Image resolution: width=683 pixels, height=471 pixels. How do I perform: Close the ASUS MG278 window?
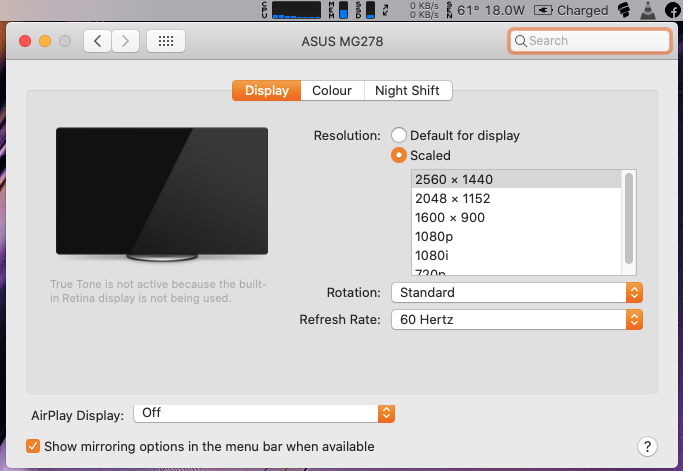(25, 41)
